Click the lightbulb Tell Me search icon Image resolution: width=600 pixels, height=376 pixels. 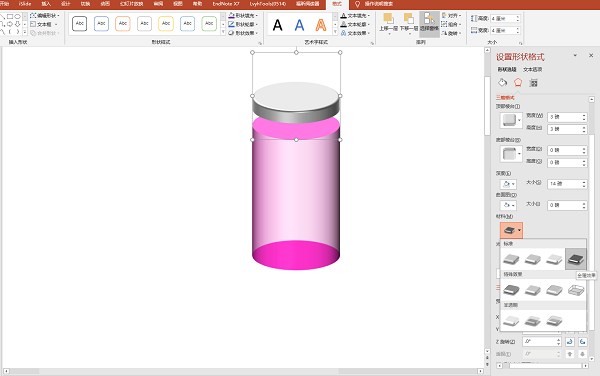[x=357, y=4]
